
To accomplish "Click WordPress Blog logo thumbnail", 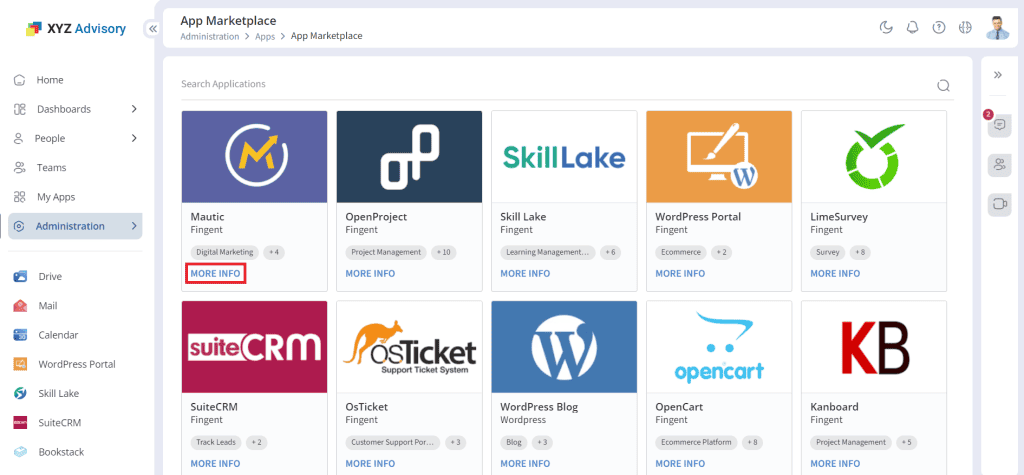I will 564,347.
